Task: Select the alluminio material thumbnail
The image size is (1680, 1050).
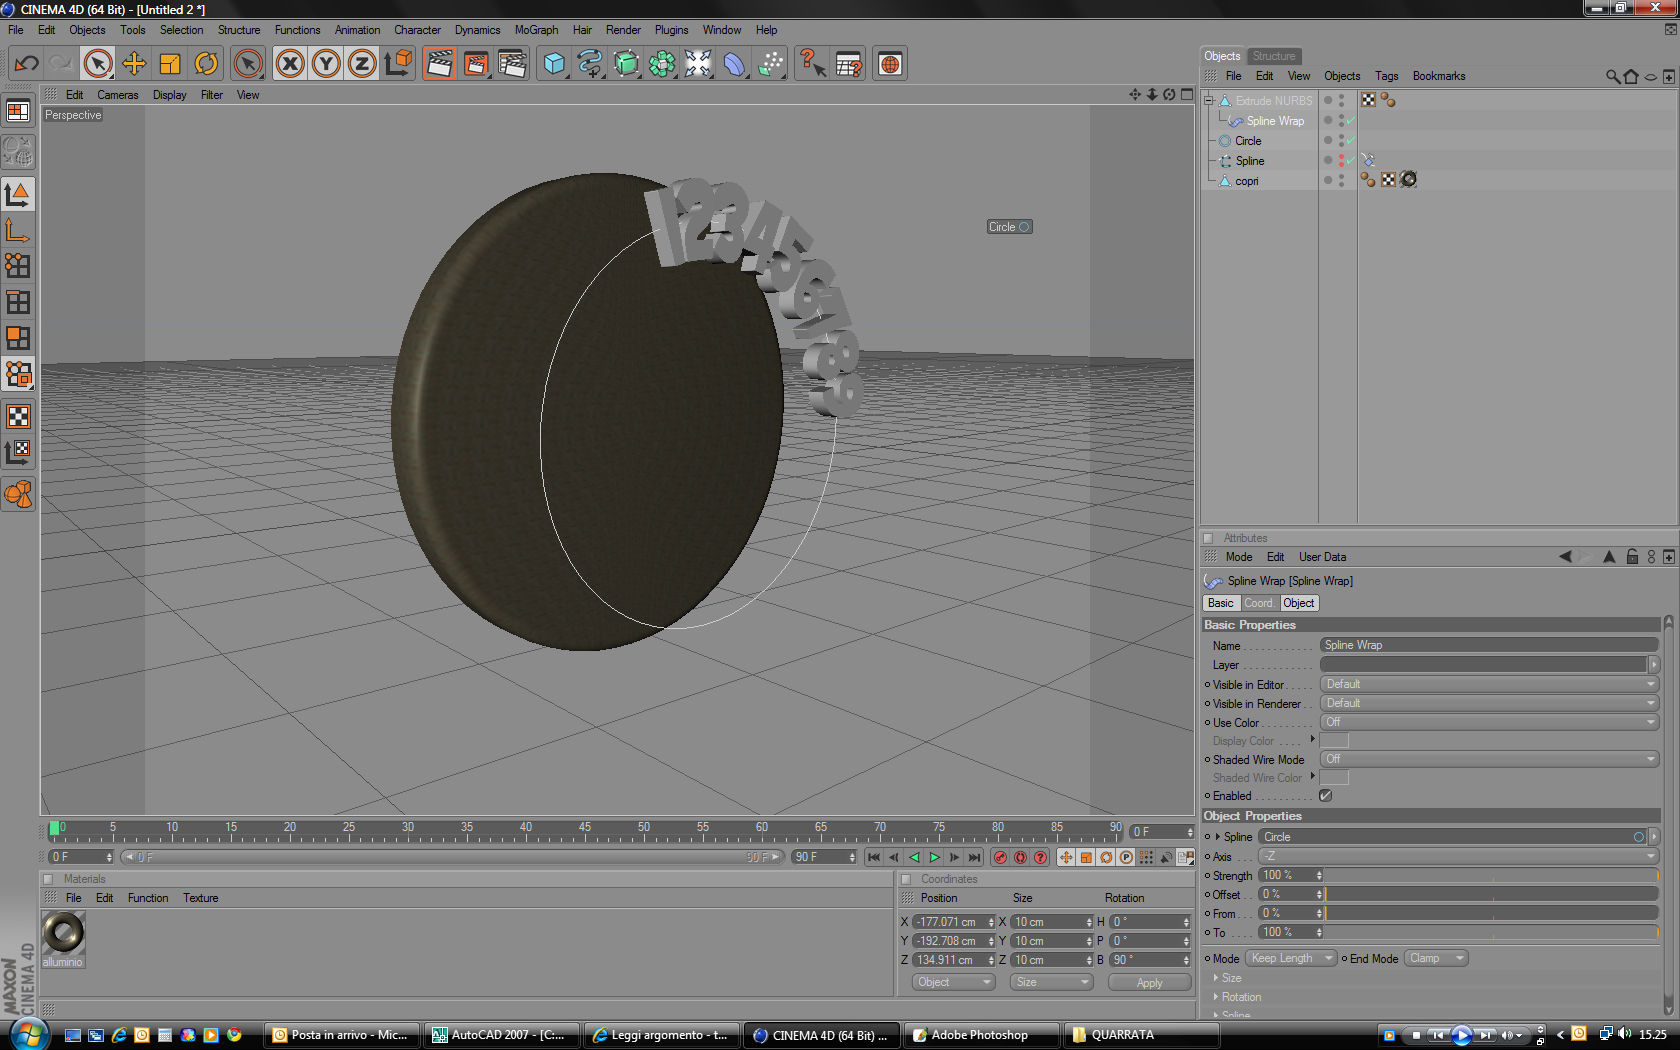Action: (63, 938)
